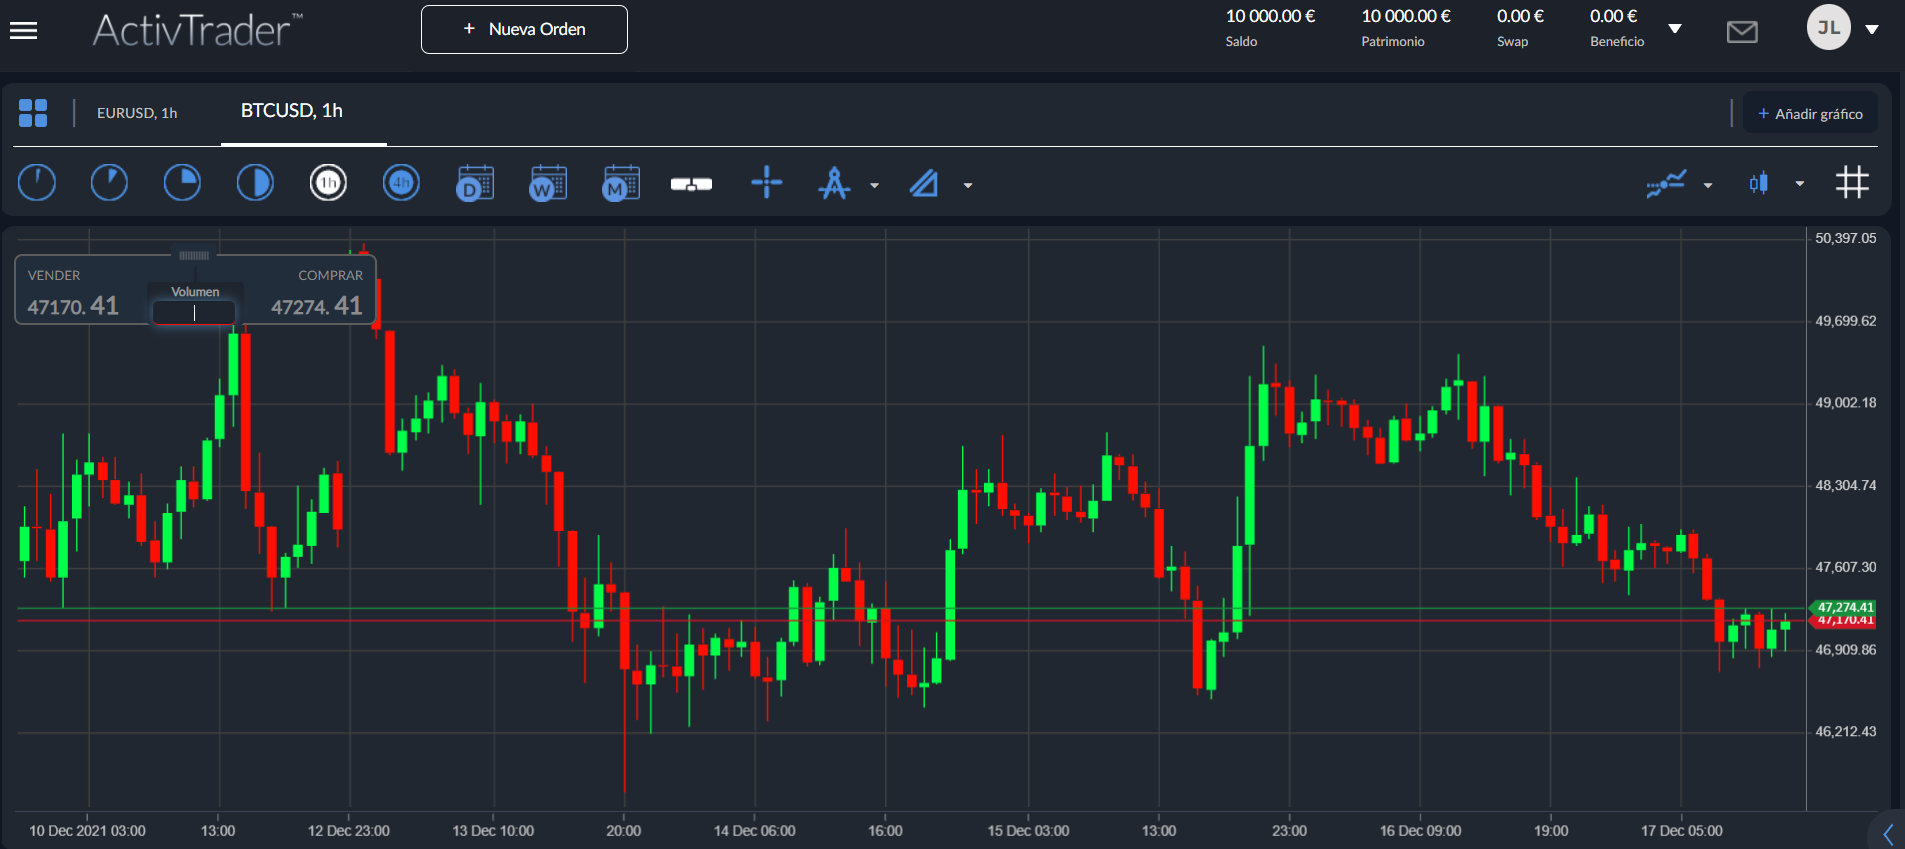Toggle the chart grid lines
Screen dimensions: 1905x849
tap(1852, 183)
